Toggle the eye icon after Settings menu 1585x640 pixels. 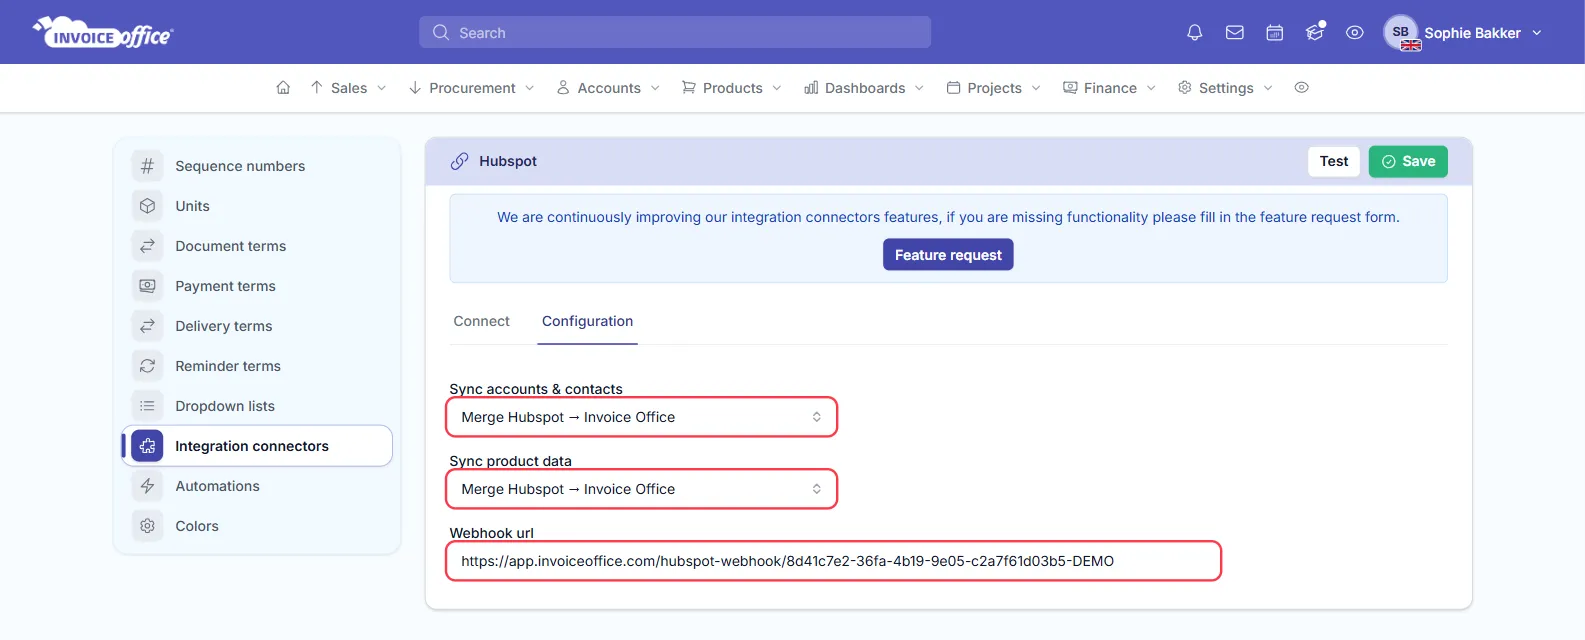pyautogui.click(x=1301, y=88)
